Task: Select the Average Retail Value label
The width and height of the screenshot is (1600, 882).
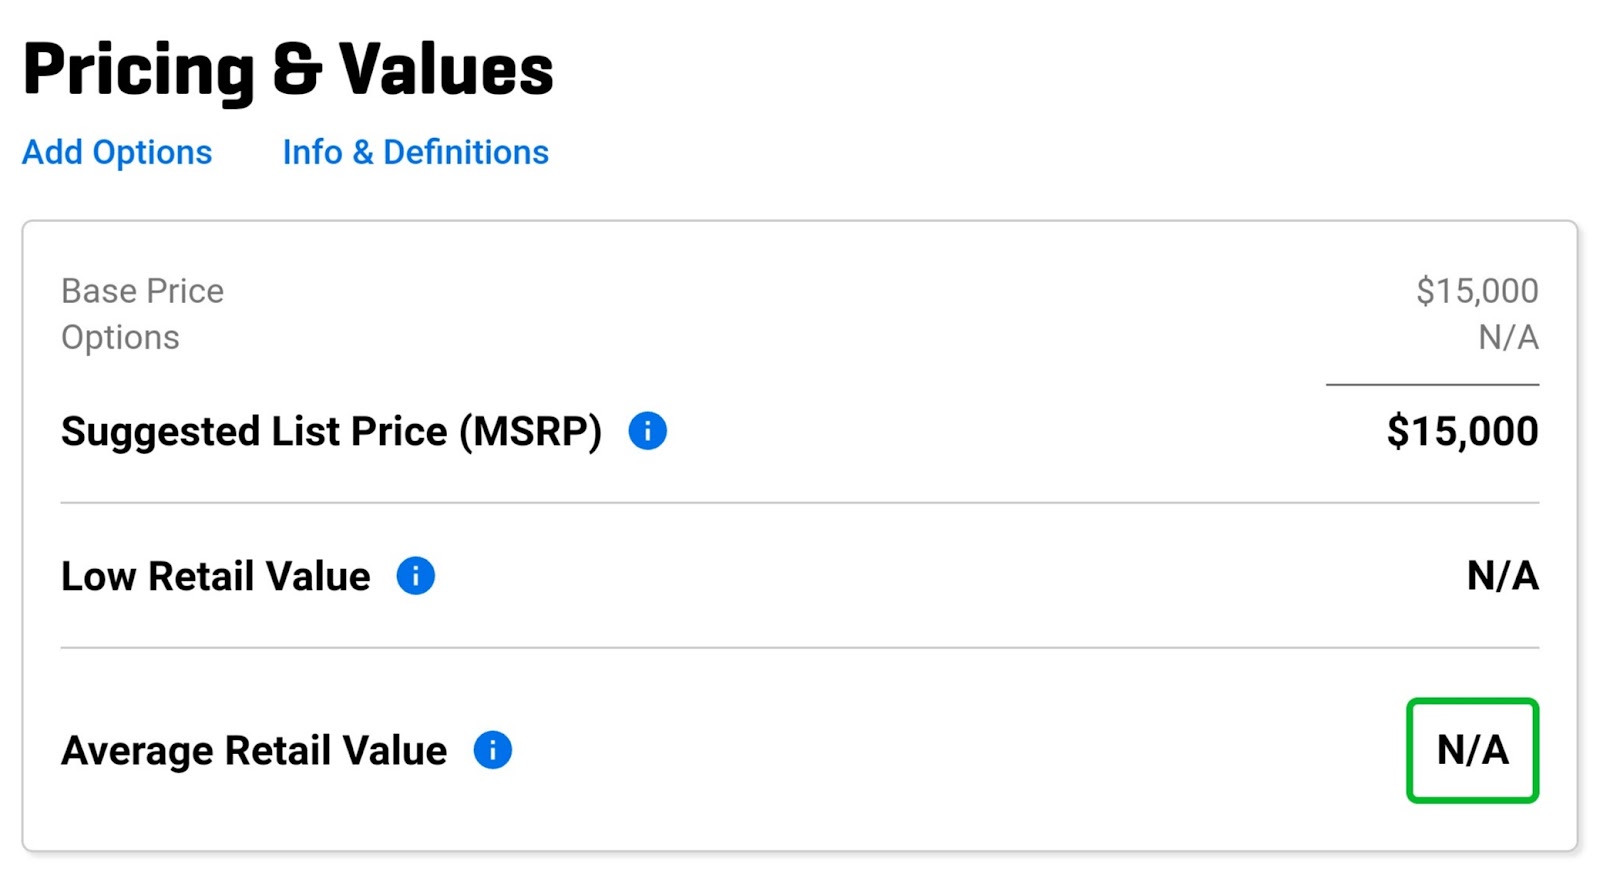Action: click(x=254, y=751)
